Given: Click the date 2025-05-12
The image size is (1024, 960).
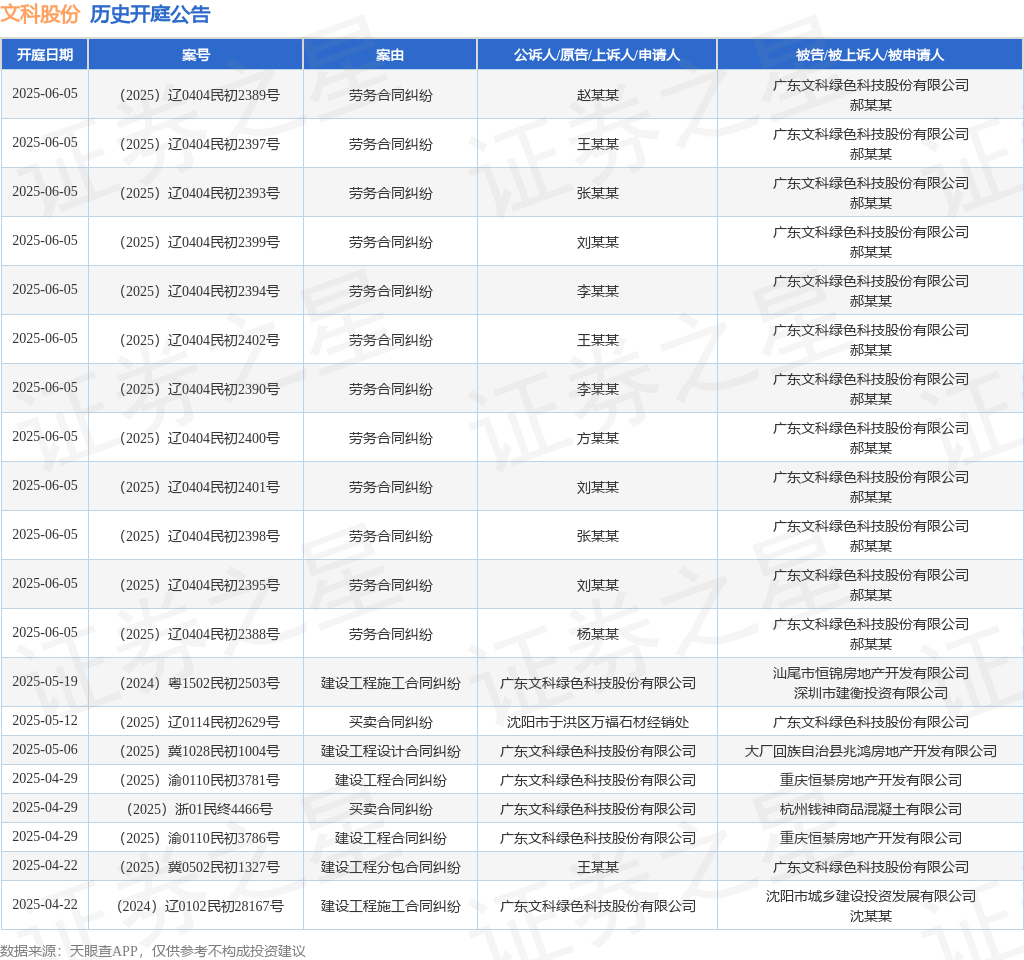Looking at the screenshot, I should [x=44, y=720].
